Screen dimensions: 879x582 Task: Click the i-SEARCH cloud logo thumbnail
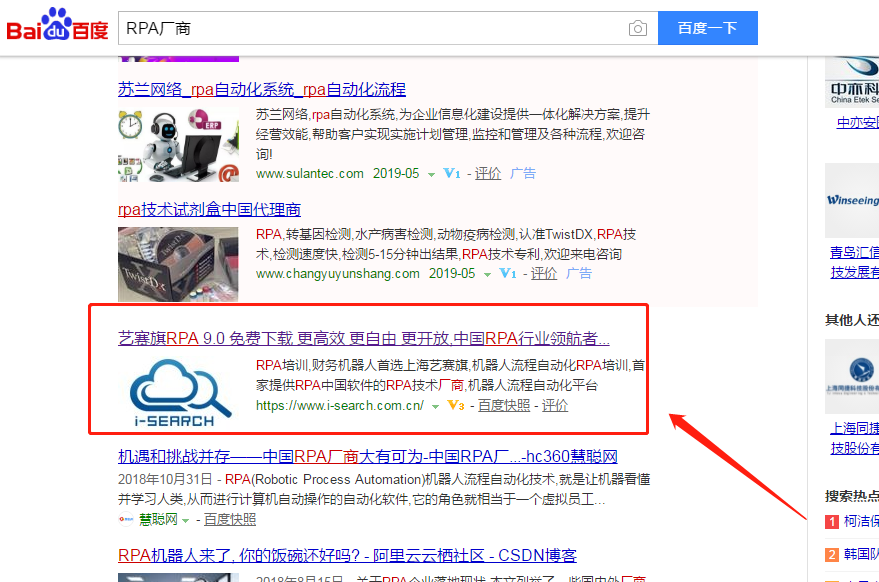tap(179, 393)
